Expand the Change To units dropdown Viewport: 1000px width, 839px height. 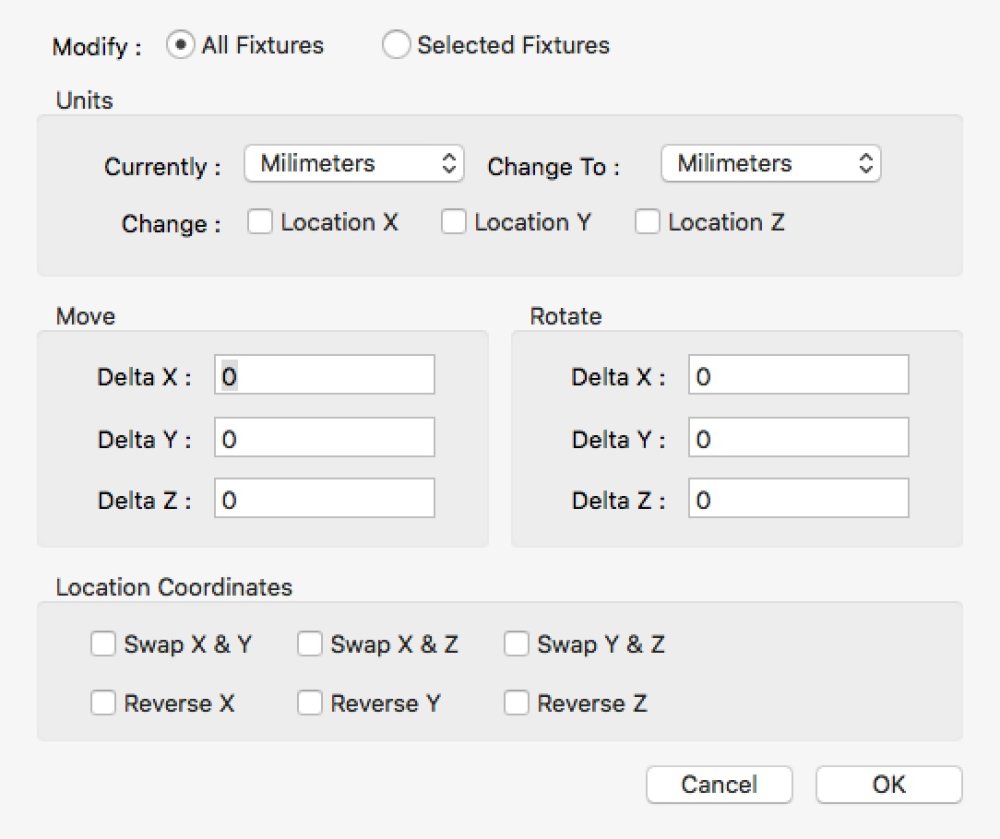(770, 164)
